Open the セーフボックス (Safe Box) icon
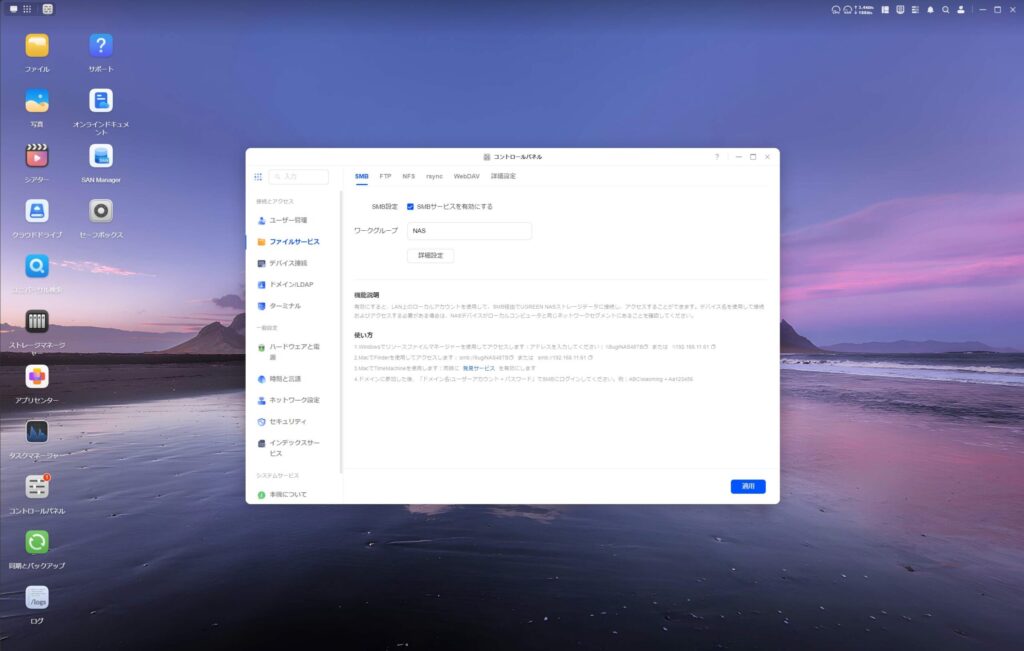 coord(100,211)
